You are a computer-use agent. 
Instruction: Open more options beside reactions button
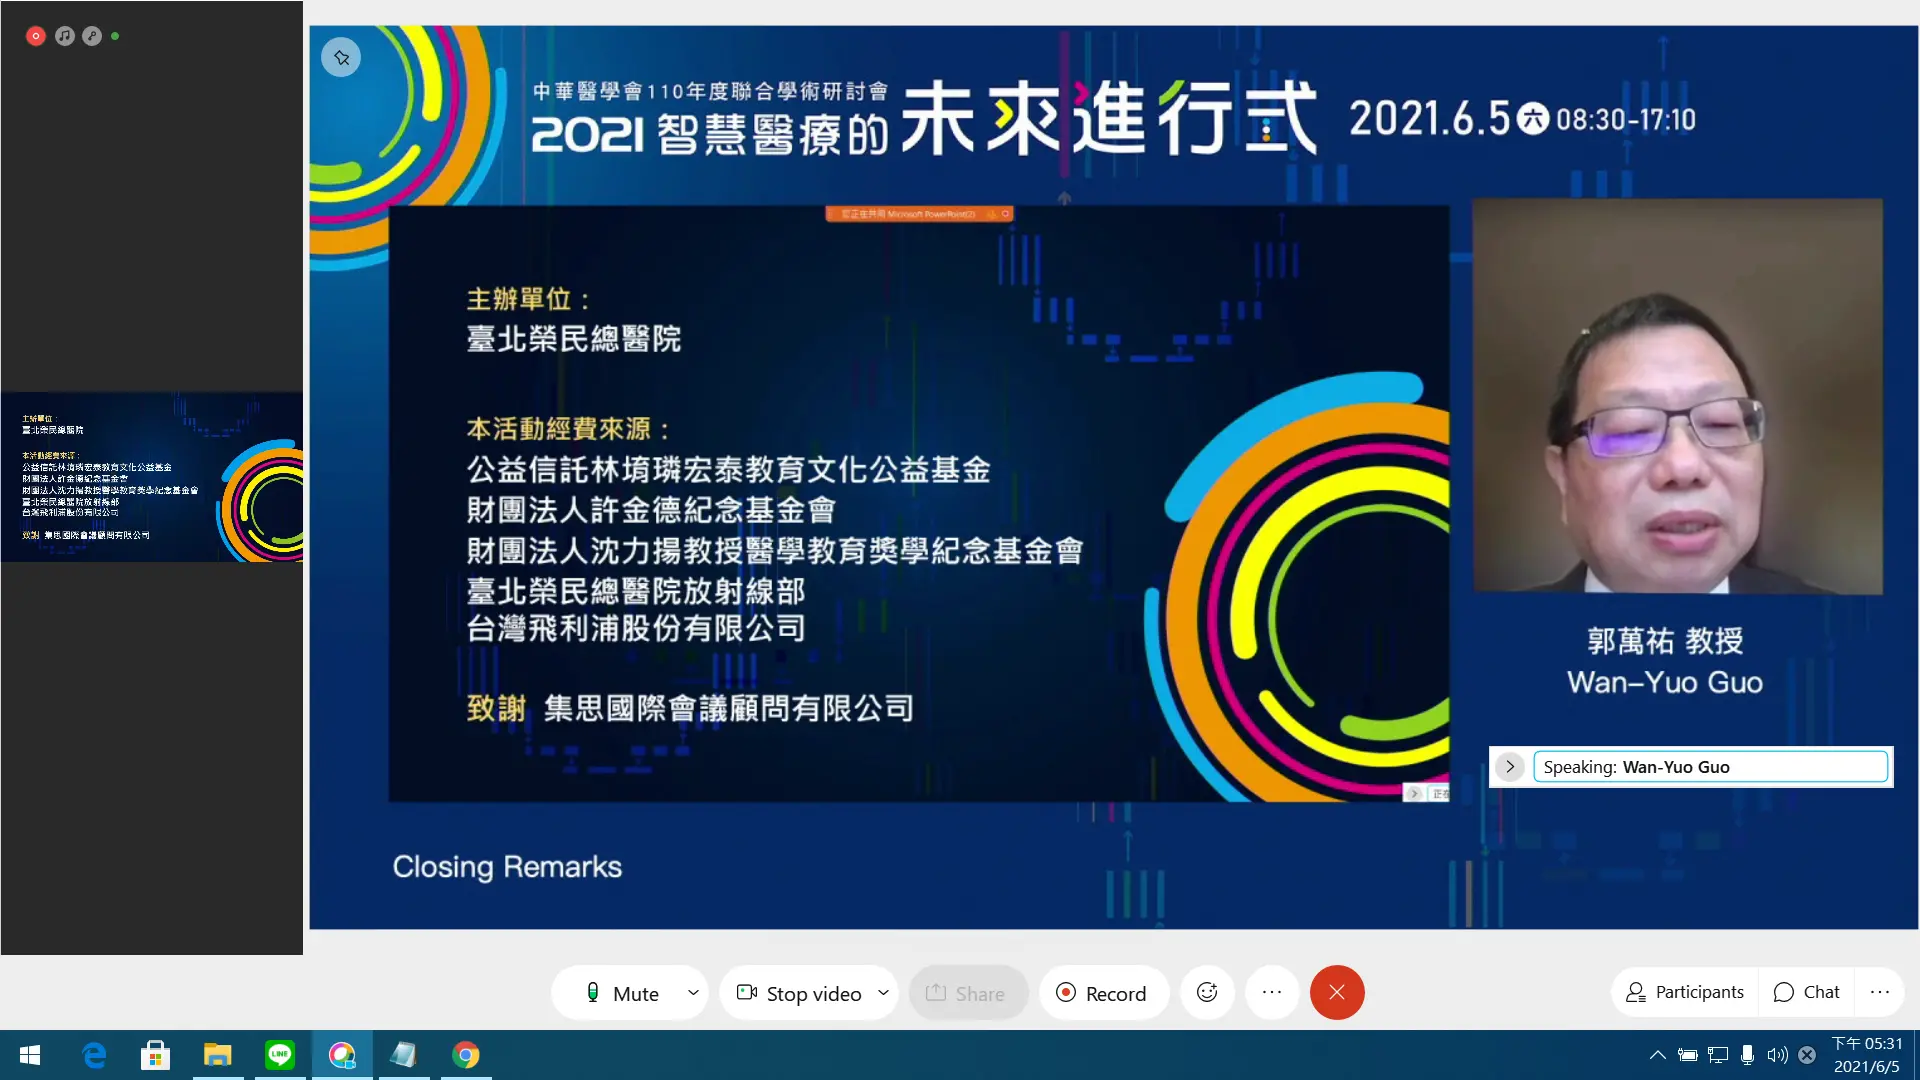coord(1272,992)
